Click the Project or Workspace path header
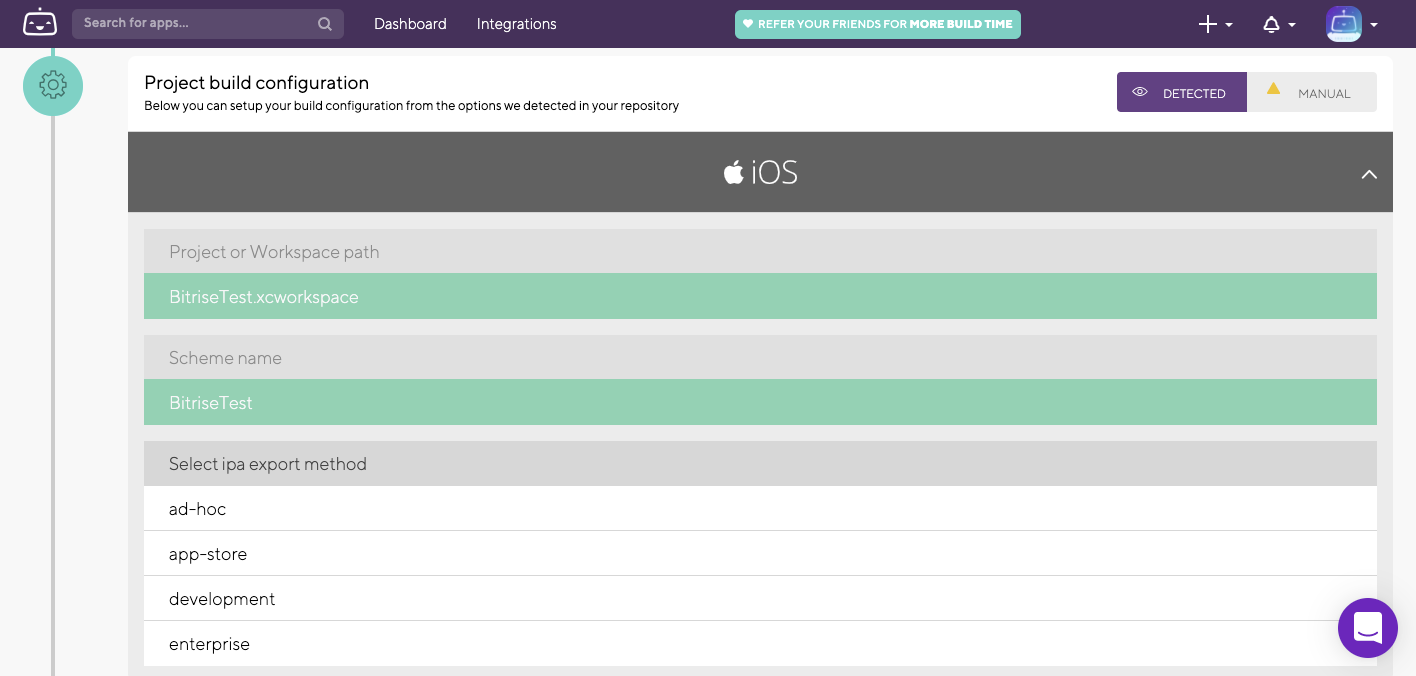 pyautogui.click(x=760, y=251)
